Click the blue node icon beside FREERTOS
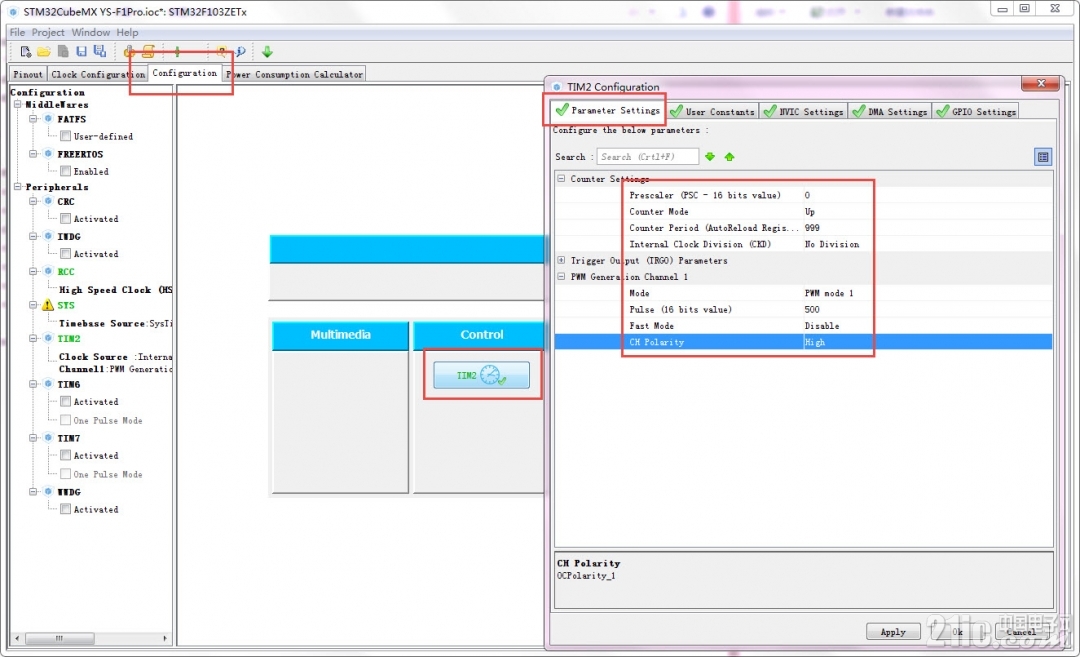This screenshot has height=657, width=1080. 48,154
